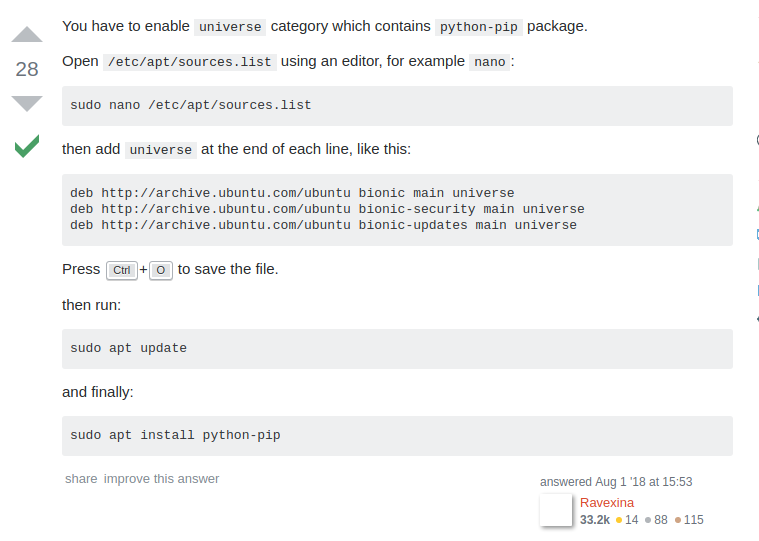Click the O keyboard key icon
Screen dimensions: 759x541
160,270
